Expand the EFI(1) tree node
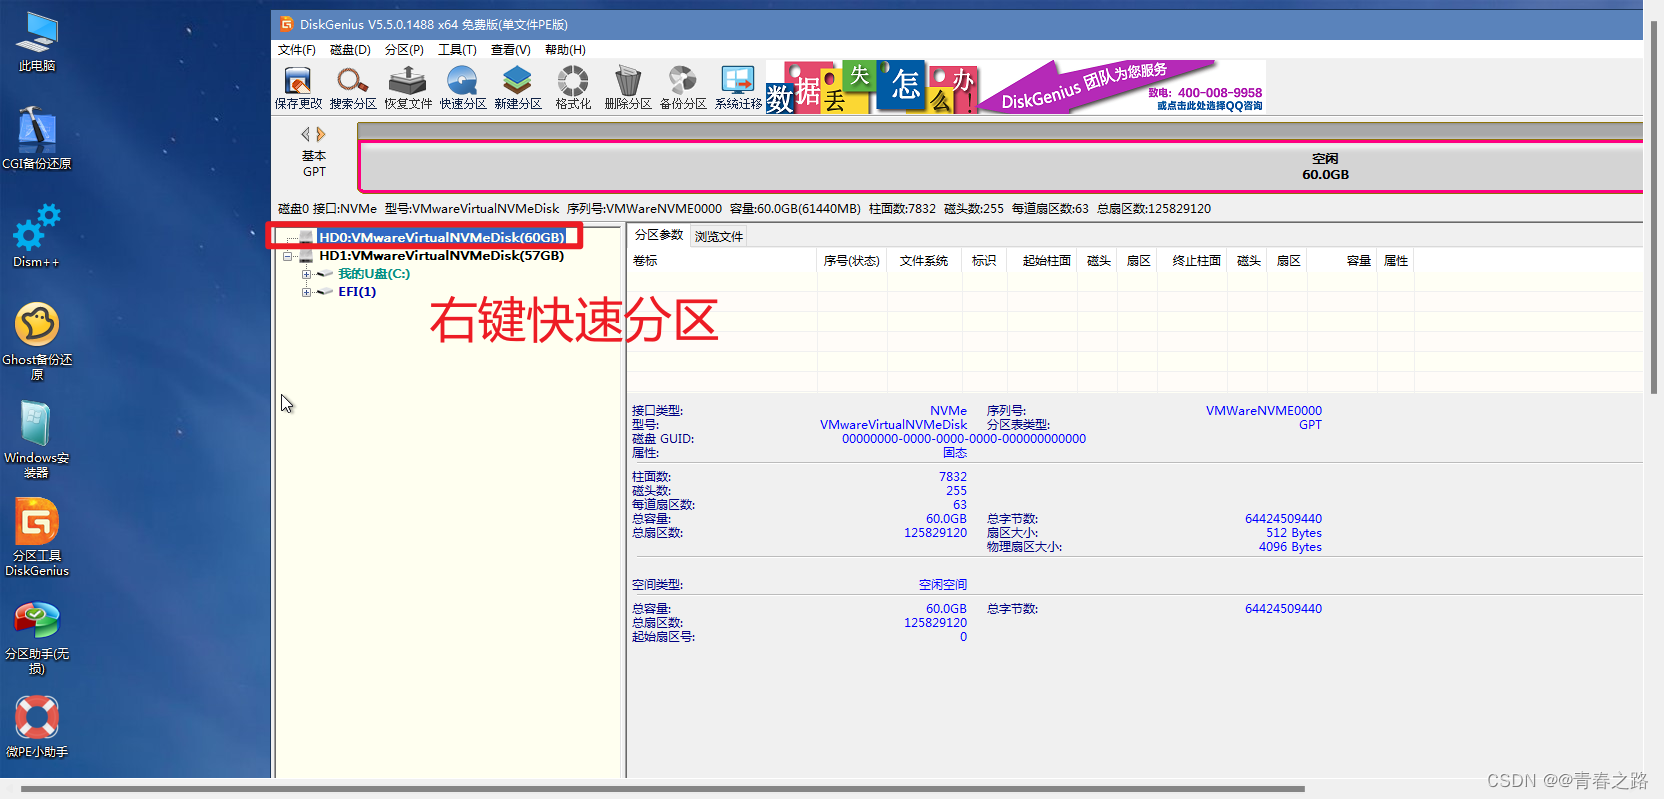 click(306, 292)
